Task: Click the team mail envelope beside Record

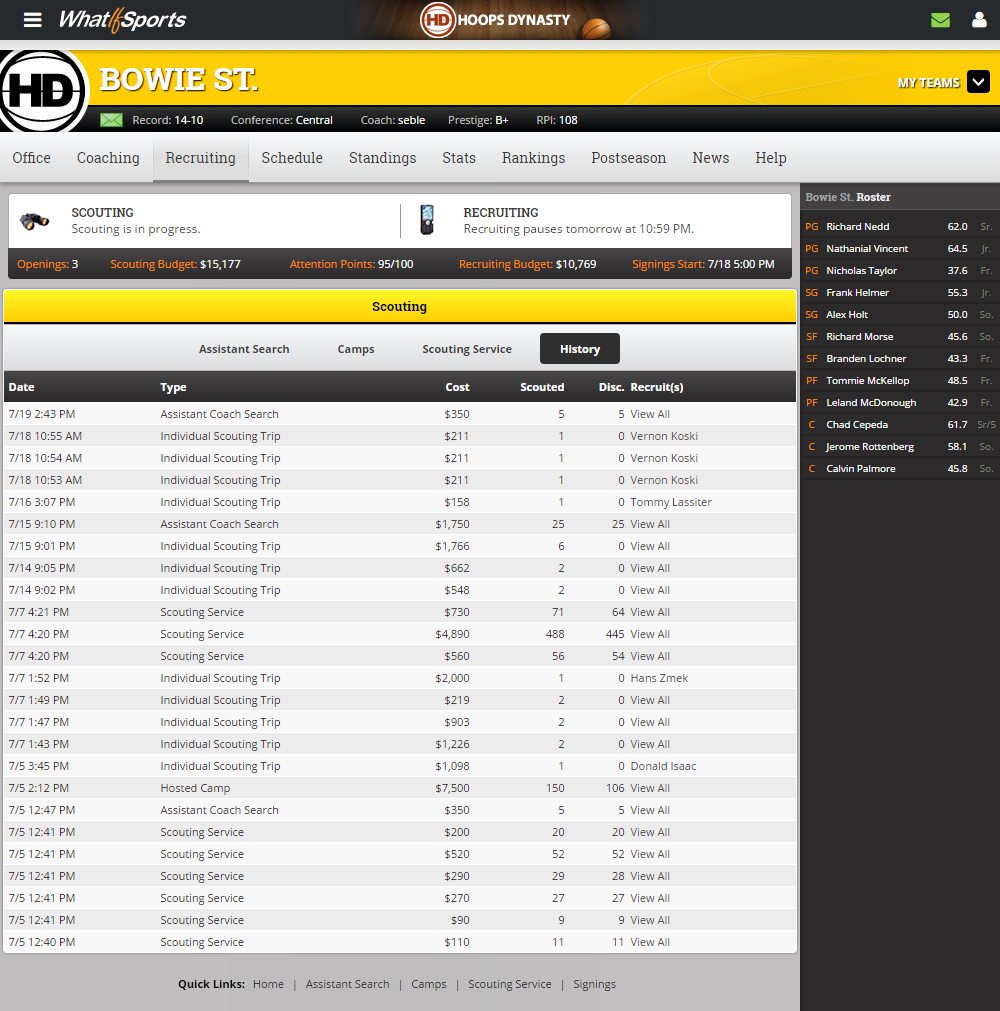Action: pyautogui.click(x=112, y=120)
